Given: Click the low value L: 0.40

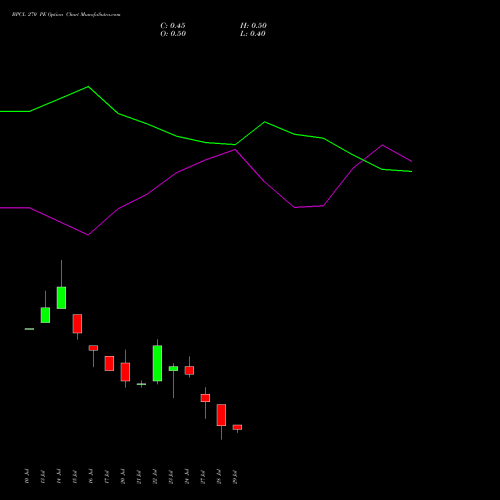Looking at the screenshot, I should click(x=253, y=34).
